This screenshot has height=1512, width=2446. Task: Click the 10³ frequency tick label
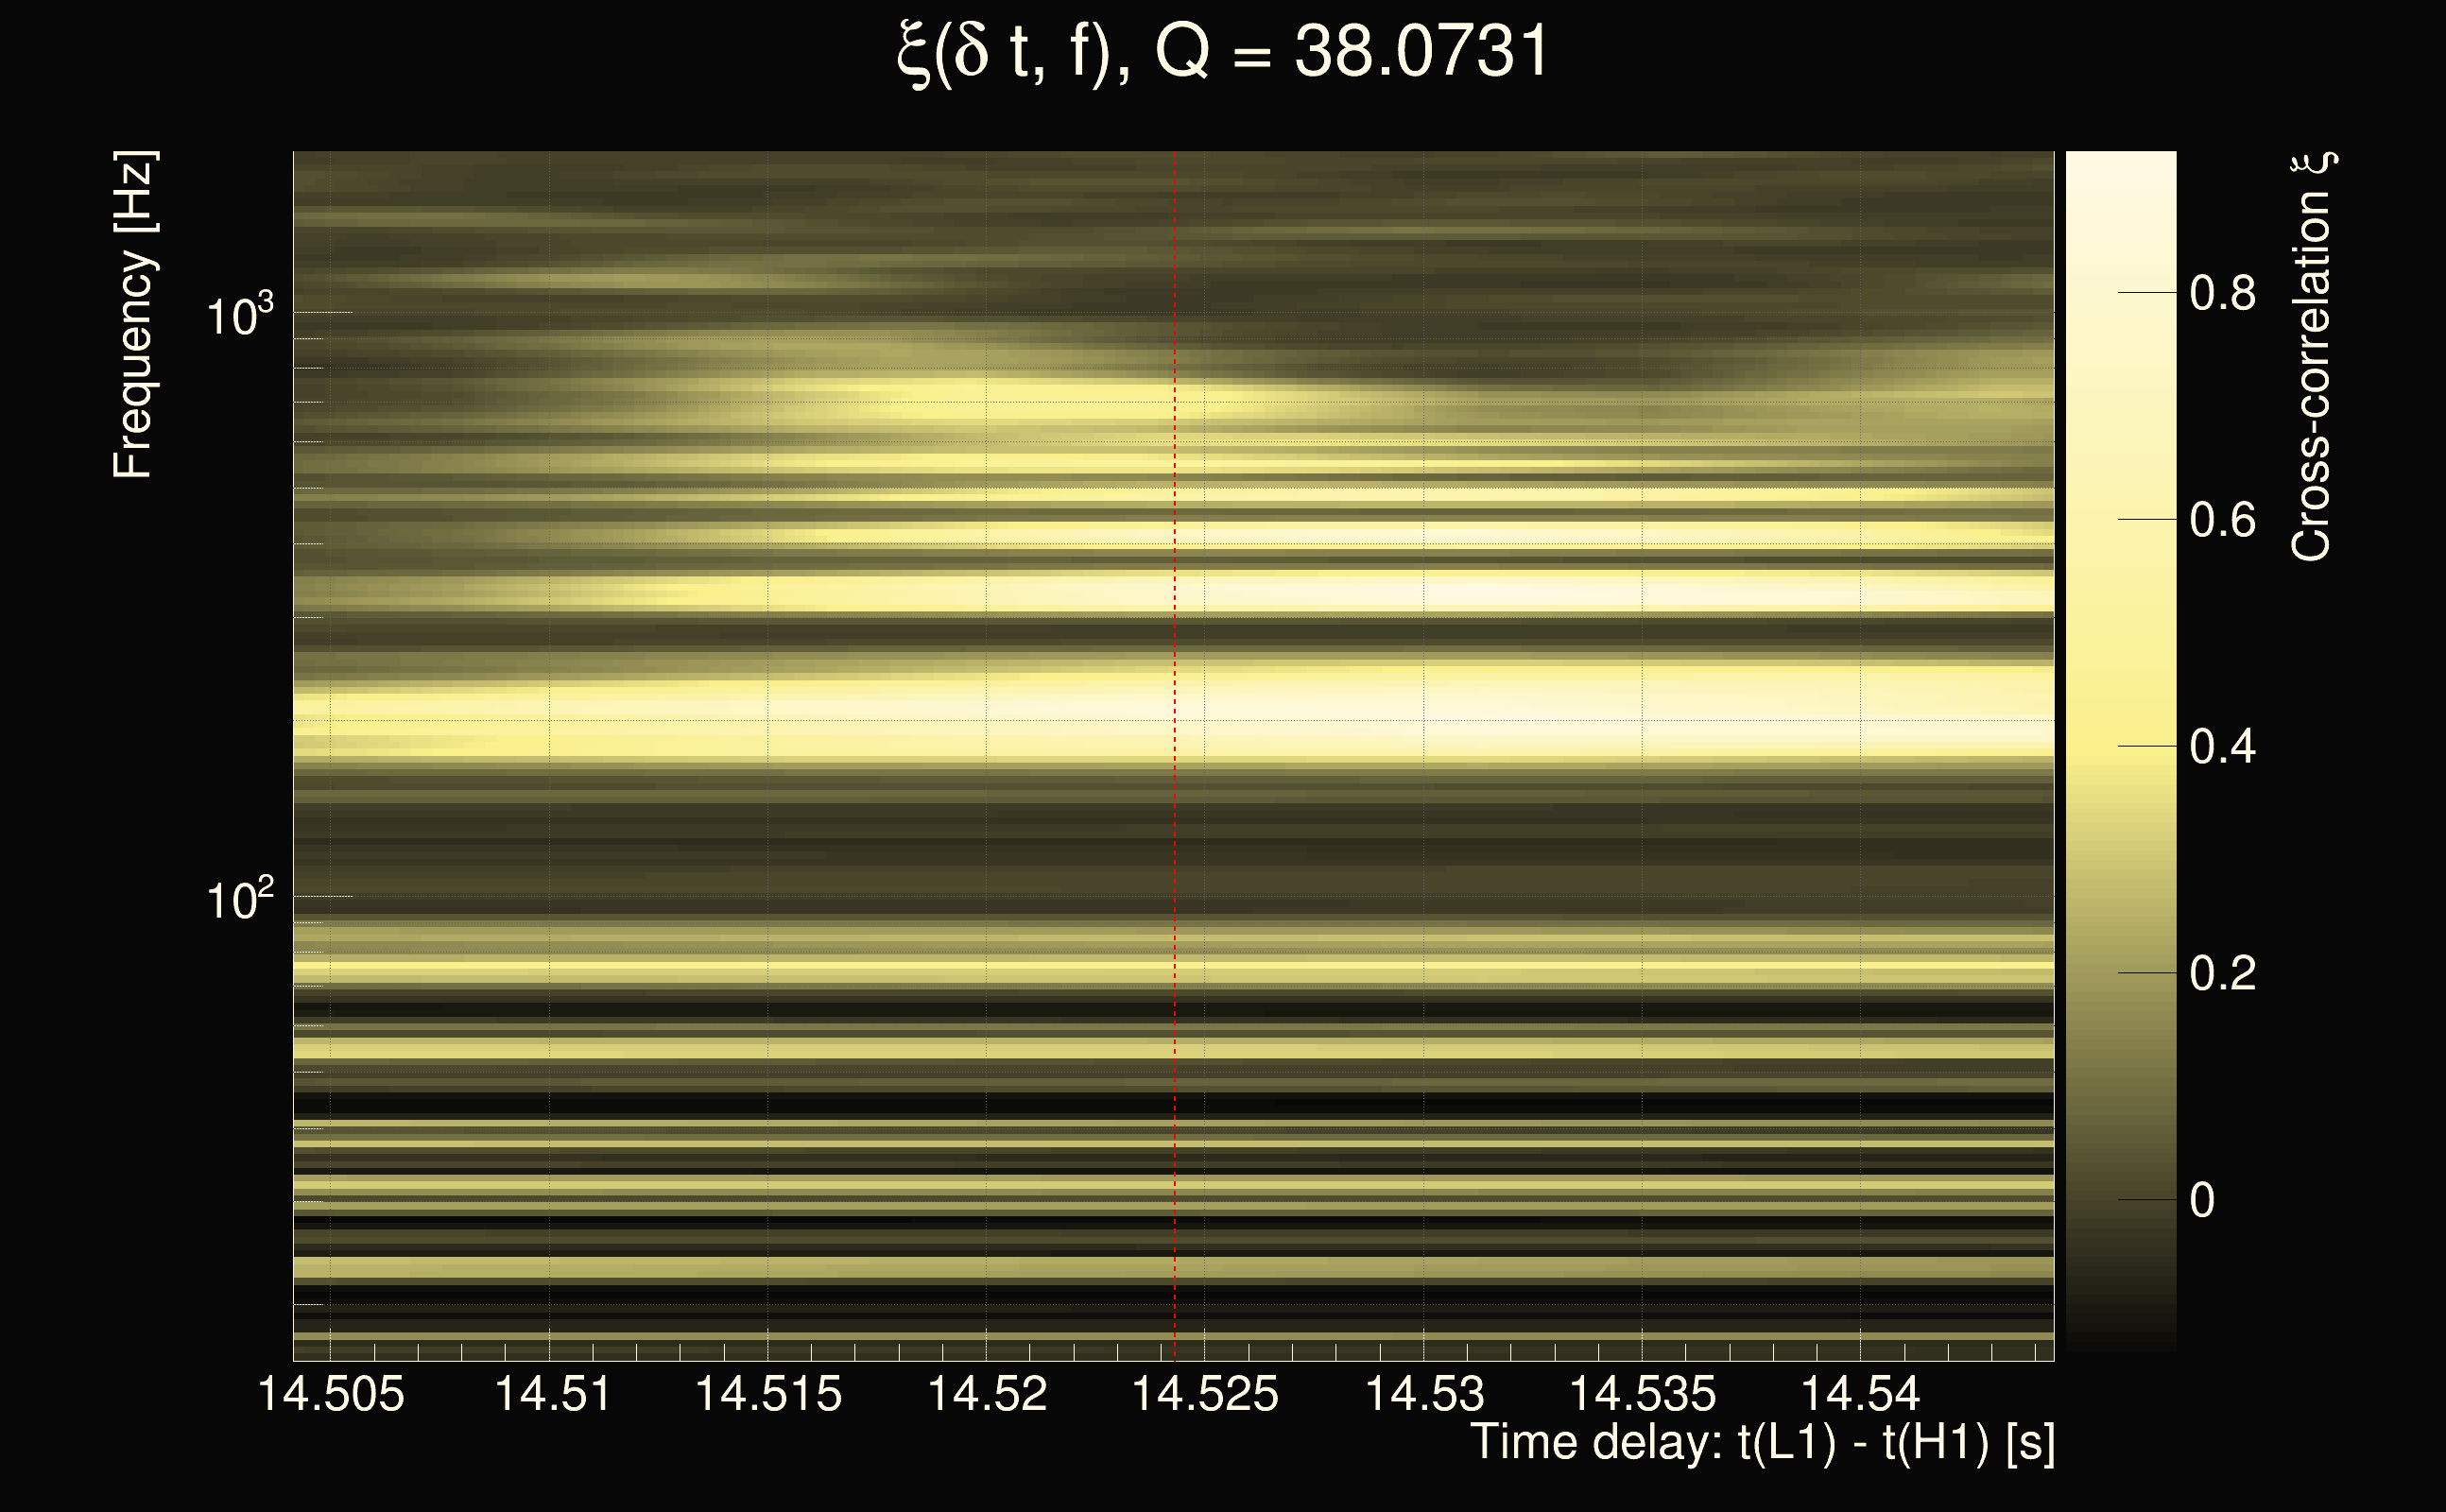click(239, 315)
